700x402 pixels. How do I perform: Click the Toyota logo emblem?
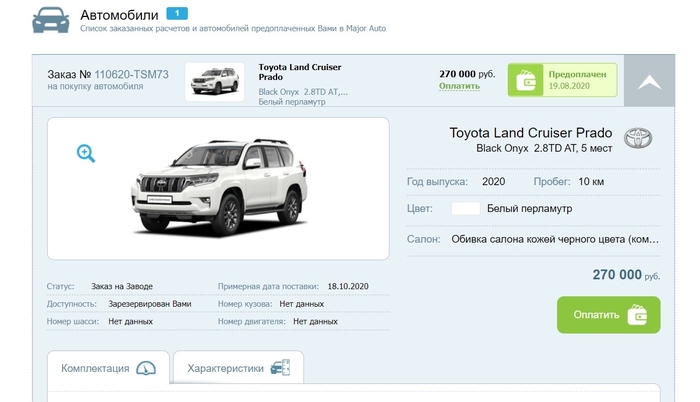(x=638, y=139)
